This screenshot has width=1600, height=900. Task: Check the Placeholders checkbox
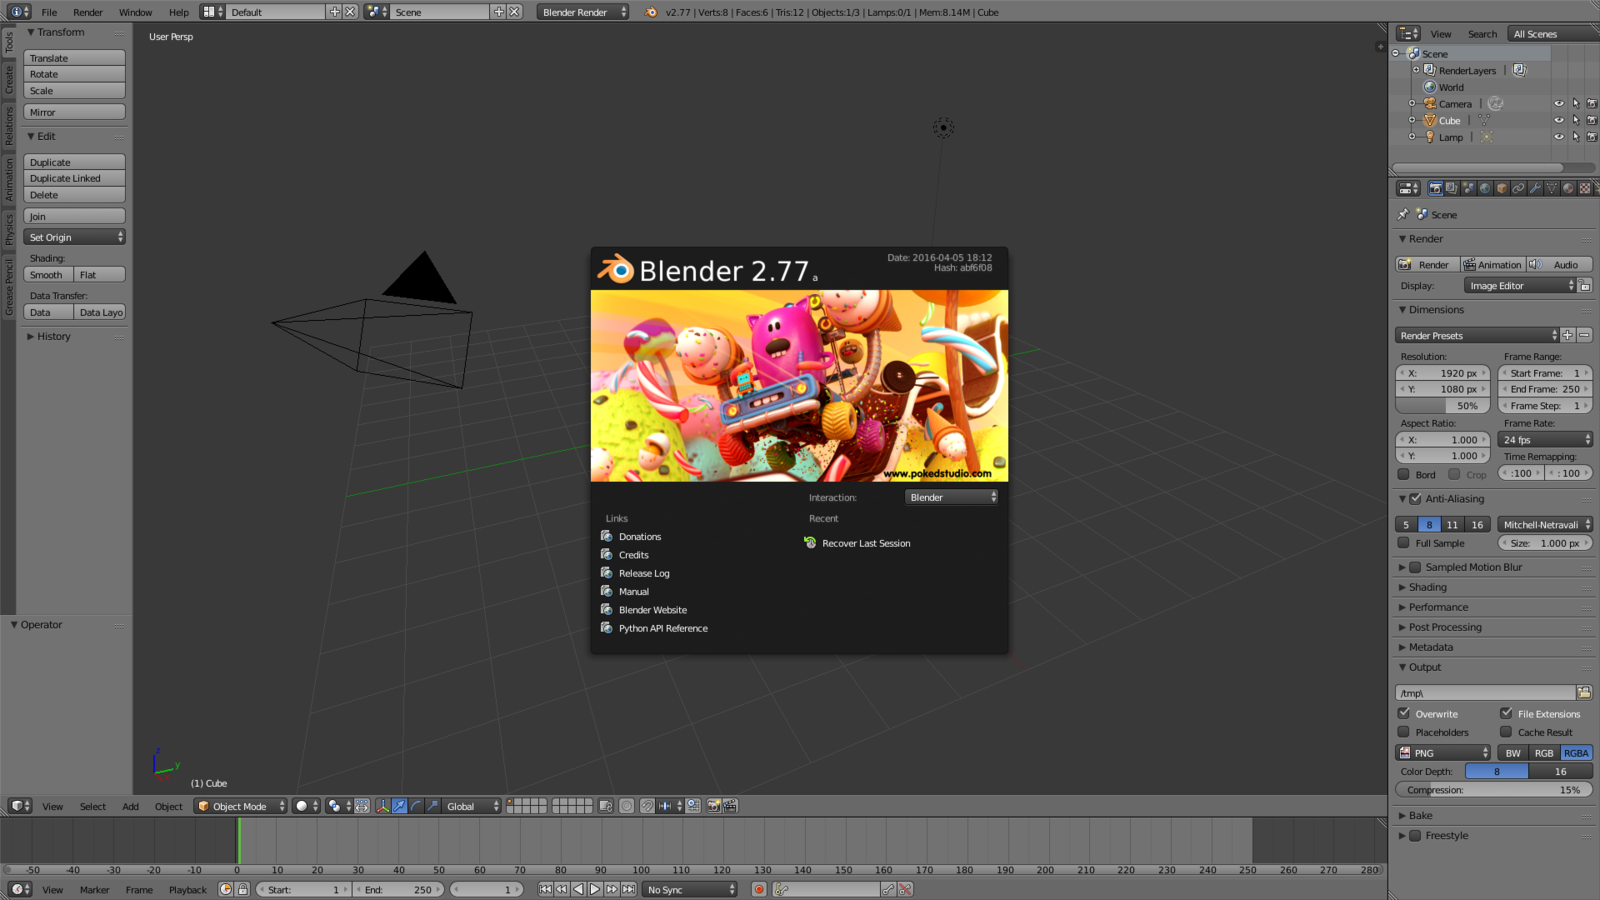[1404, 732]
